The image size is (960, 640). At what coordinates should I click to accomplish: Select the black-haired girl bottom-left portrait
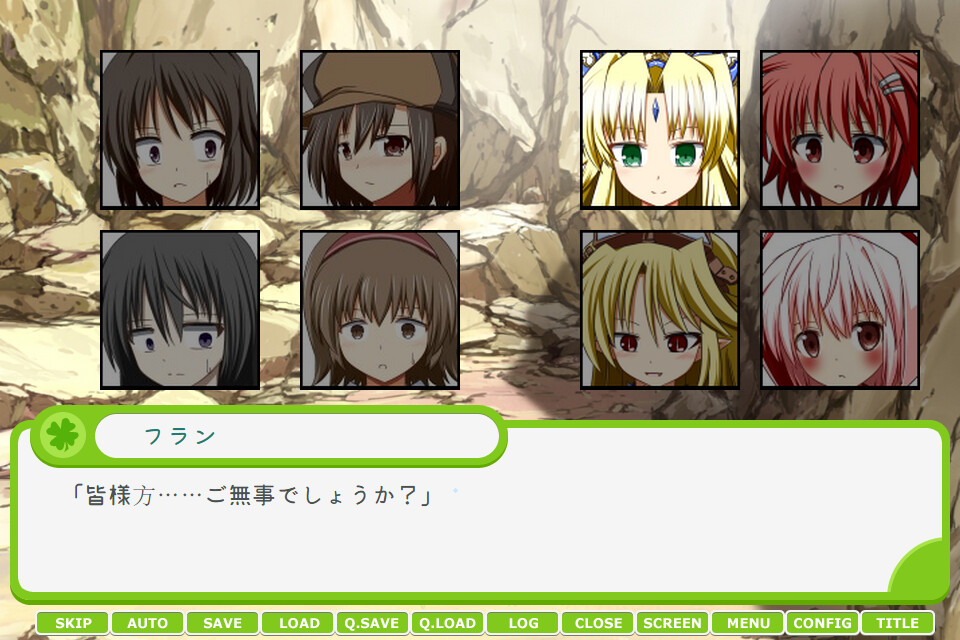(x=180, y=310)
